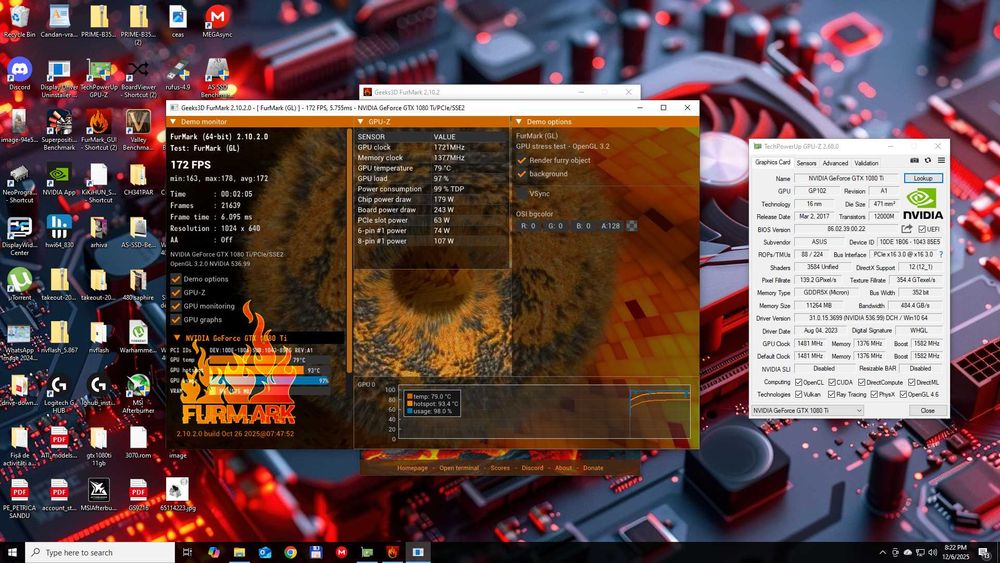Open the NVIDIA App desktop shortcut
This screenshot has height=563, width=1000.
[59, 180]
